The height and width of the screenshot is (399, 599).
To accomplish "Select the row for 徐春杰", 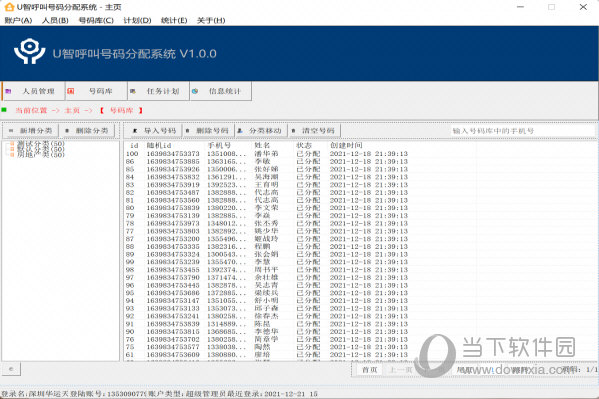I will click(267, 316).
